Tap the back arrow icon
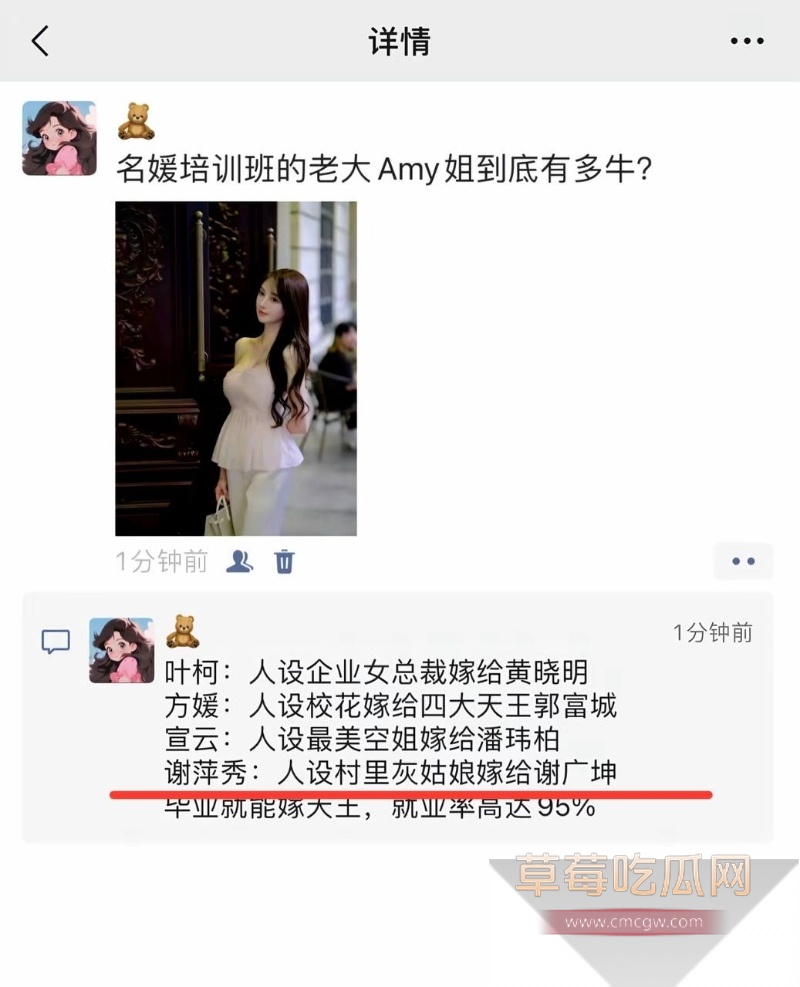800x987 pixels. 40,41
